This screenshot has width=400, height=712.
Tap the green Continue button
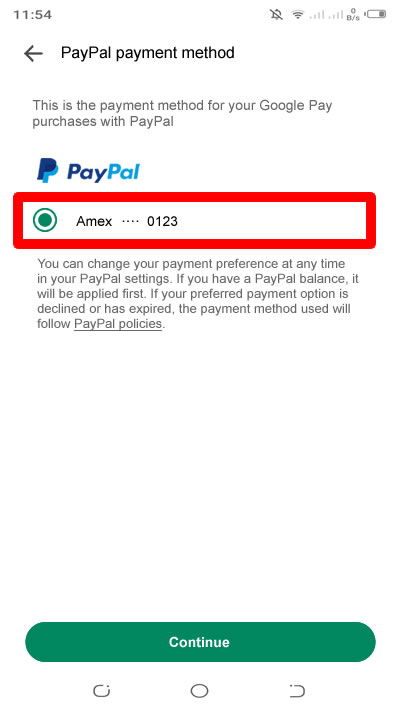tap(200, 642)
